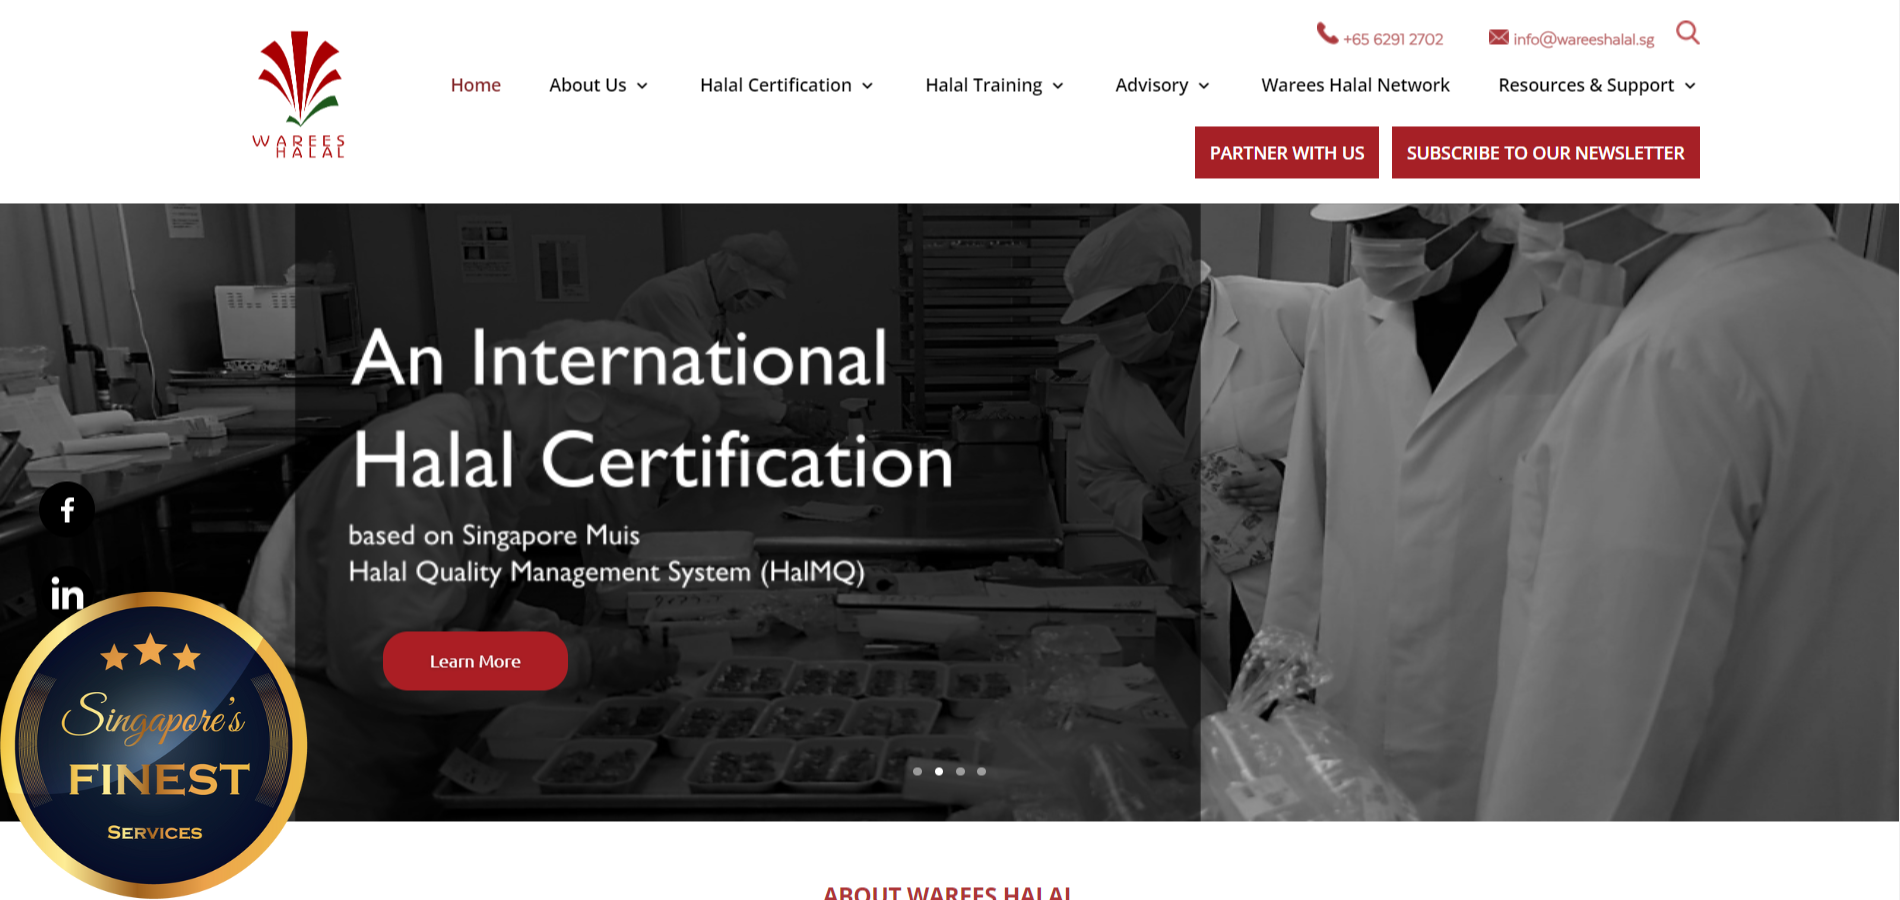Click the Singapore's Finest Services badge
1900x900 pixels.
(x=154, y=745)
